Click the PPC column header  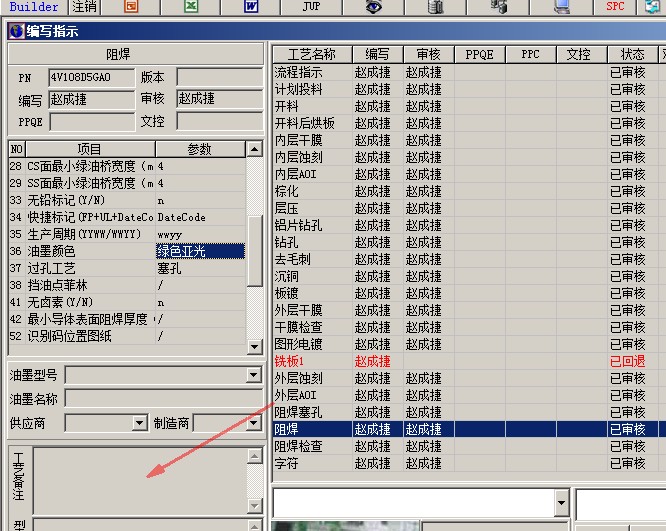pyautogui.click(x=531, y=54)
